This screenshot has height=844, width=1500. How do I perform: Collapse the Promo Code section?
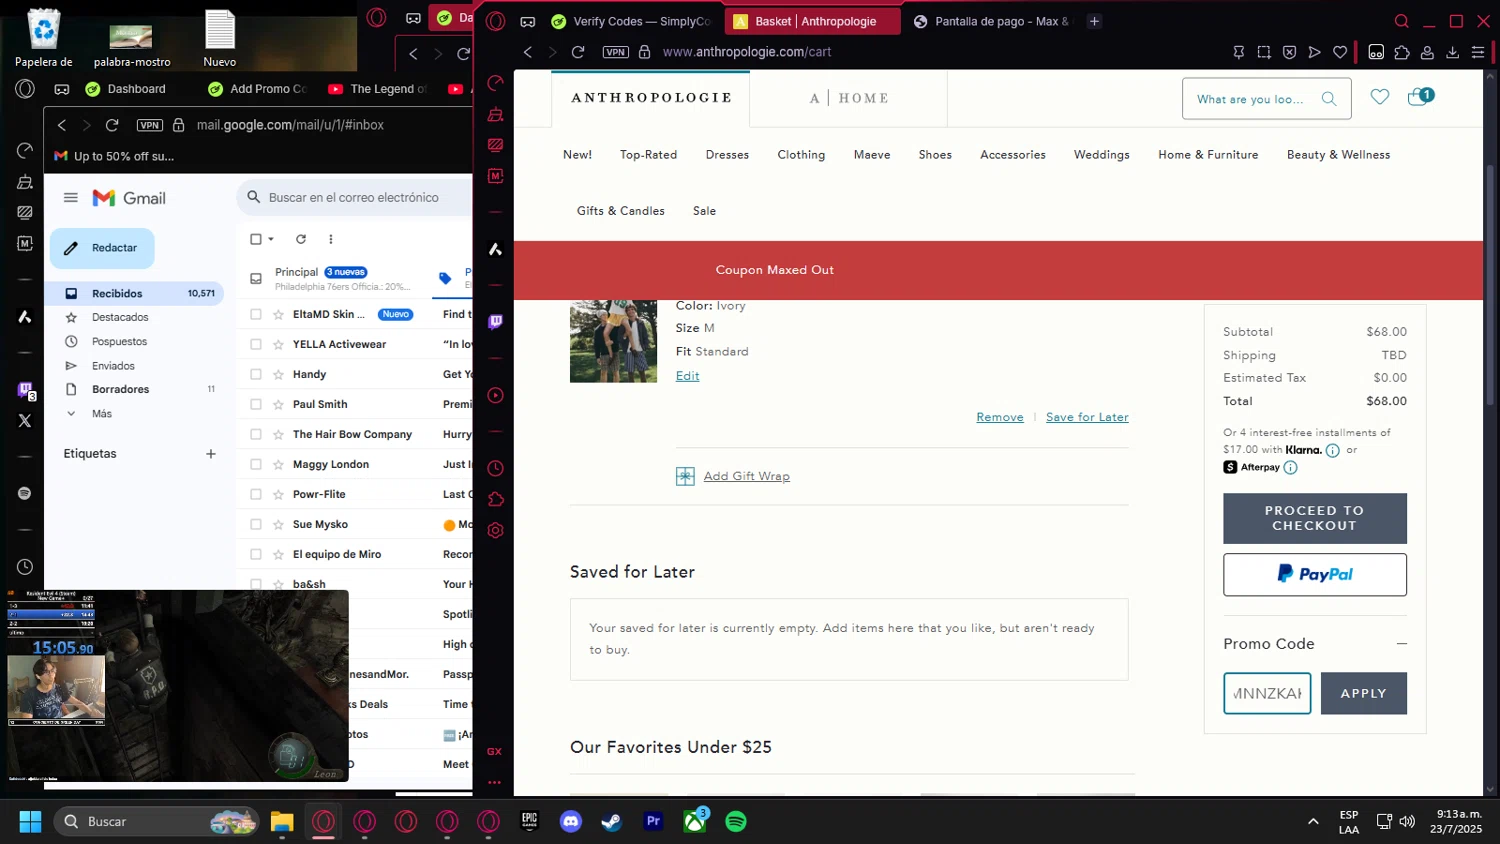[1402, 644]
